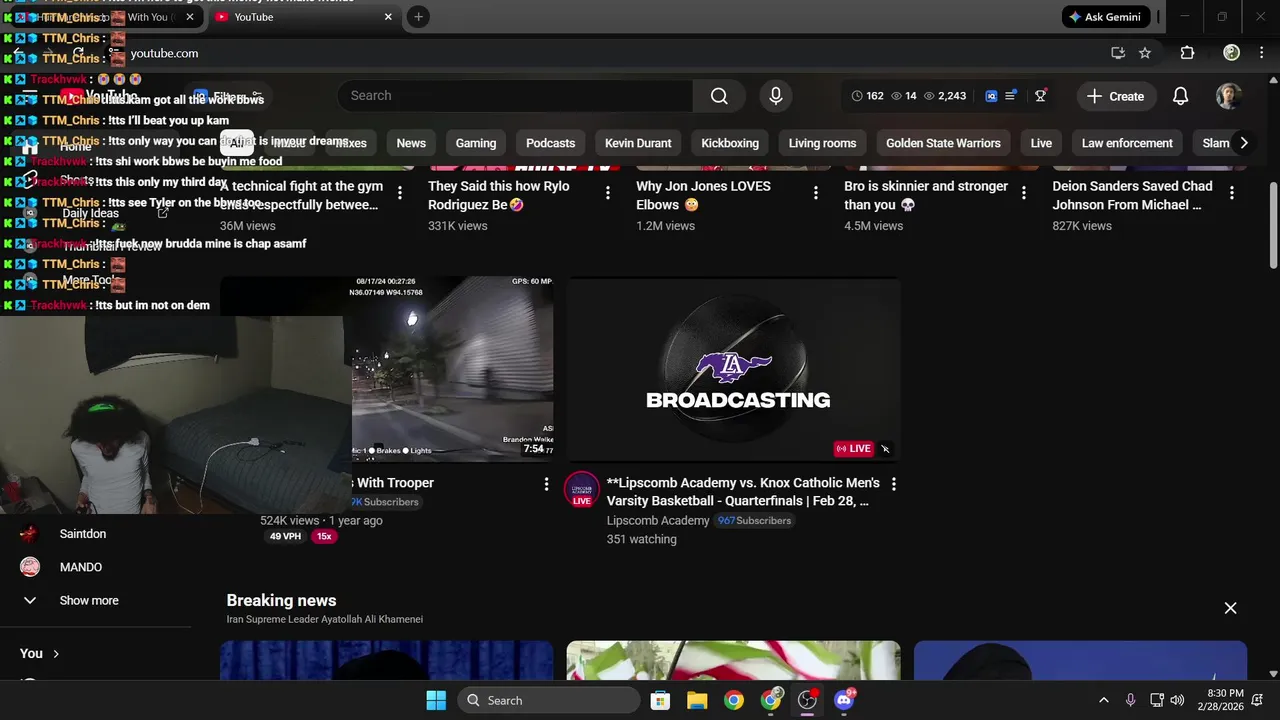Open the volume control in system tray
Viewport: 1280px width, 720px height.
point(1177,700)
